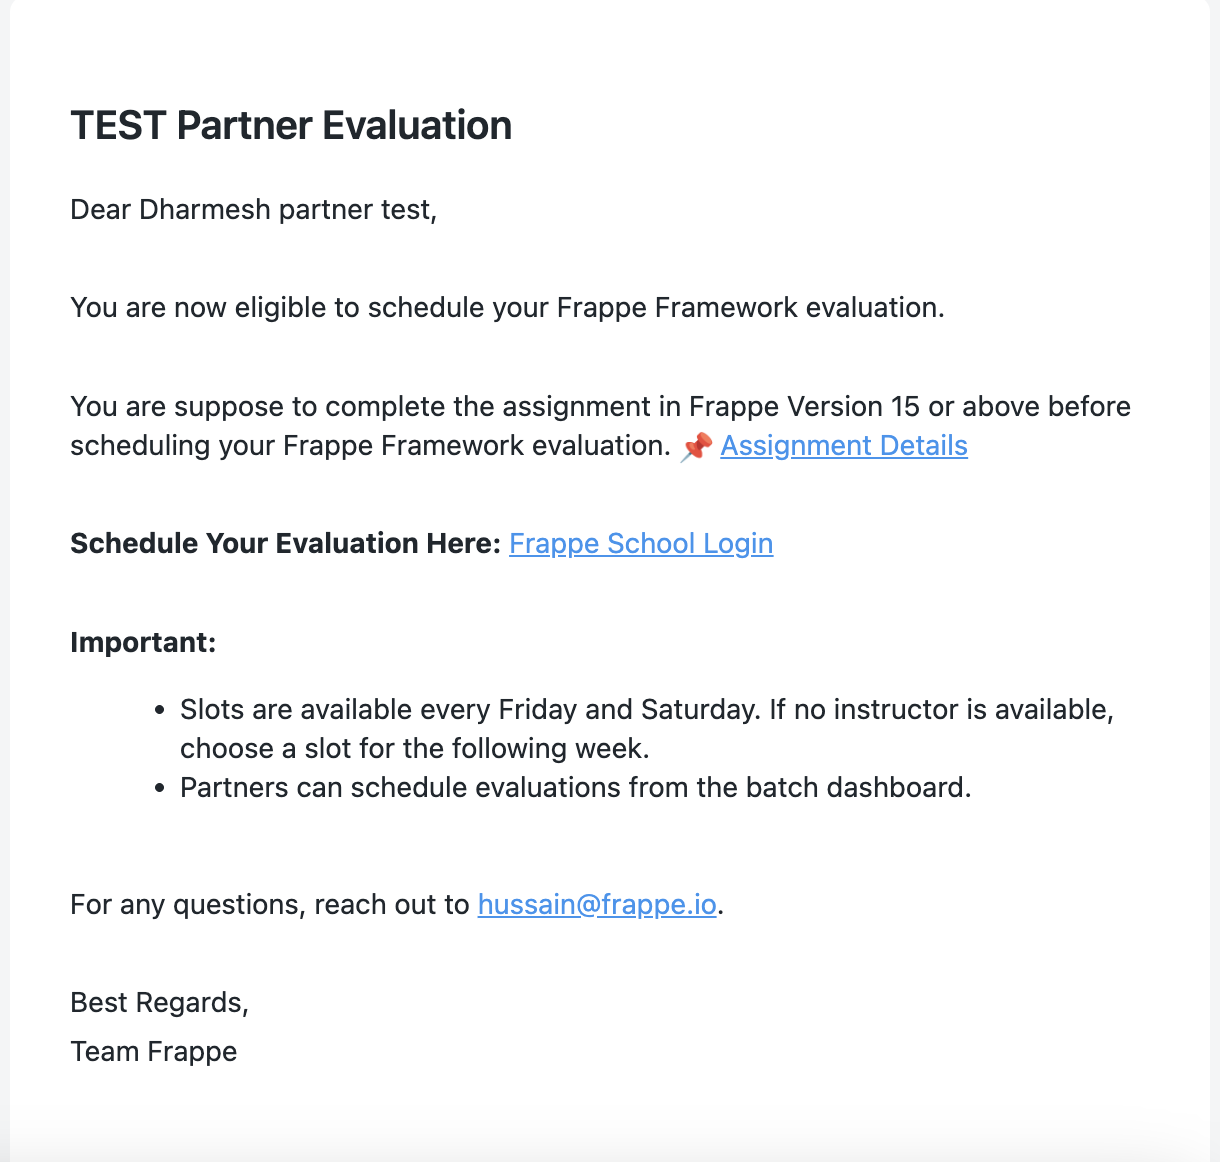The image size is (1220, 1162).
Task: Open the Assignment Details link
Action: point(844,446)
